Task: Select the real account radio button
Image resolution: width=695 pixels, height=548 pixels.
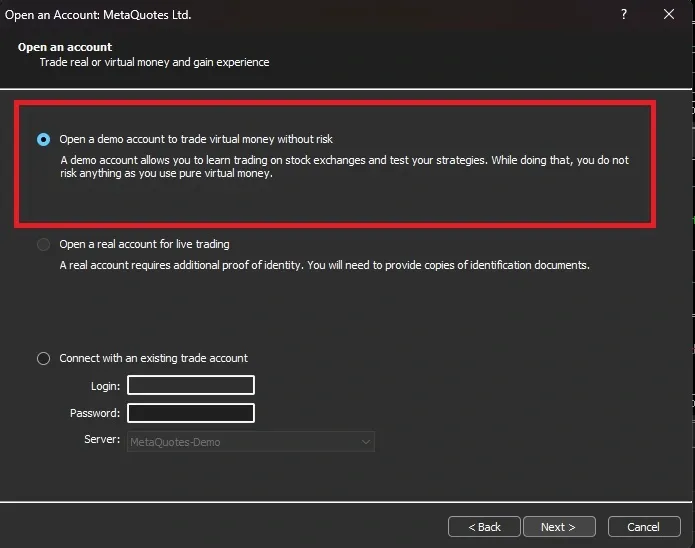Action: pos(43,244)
